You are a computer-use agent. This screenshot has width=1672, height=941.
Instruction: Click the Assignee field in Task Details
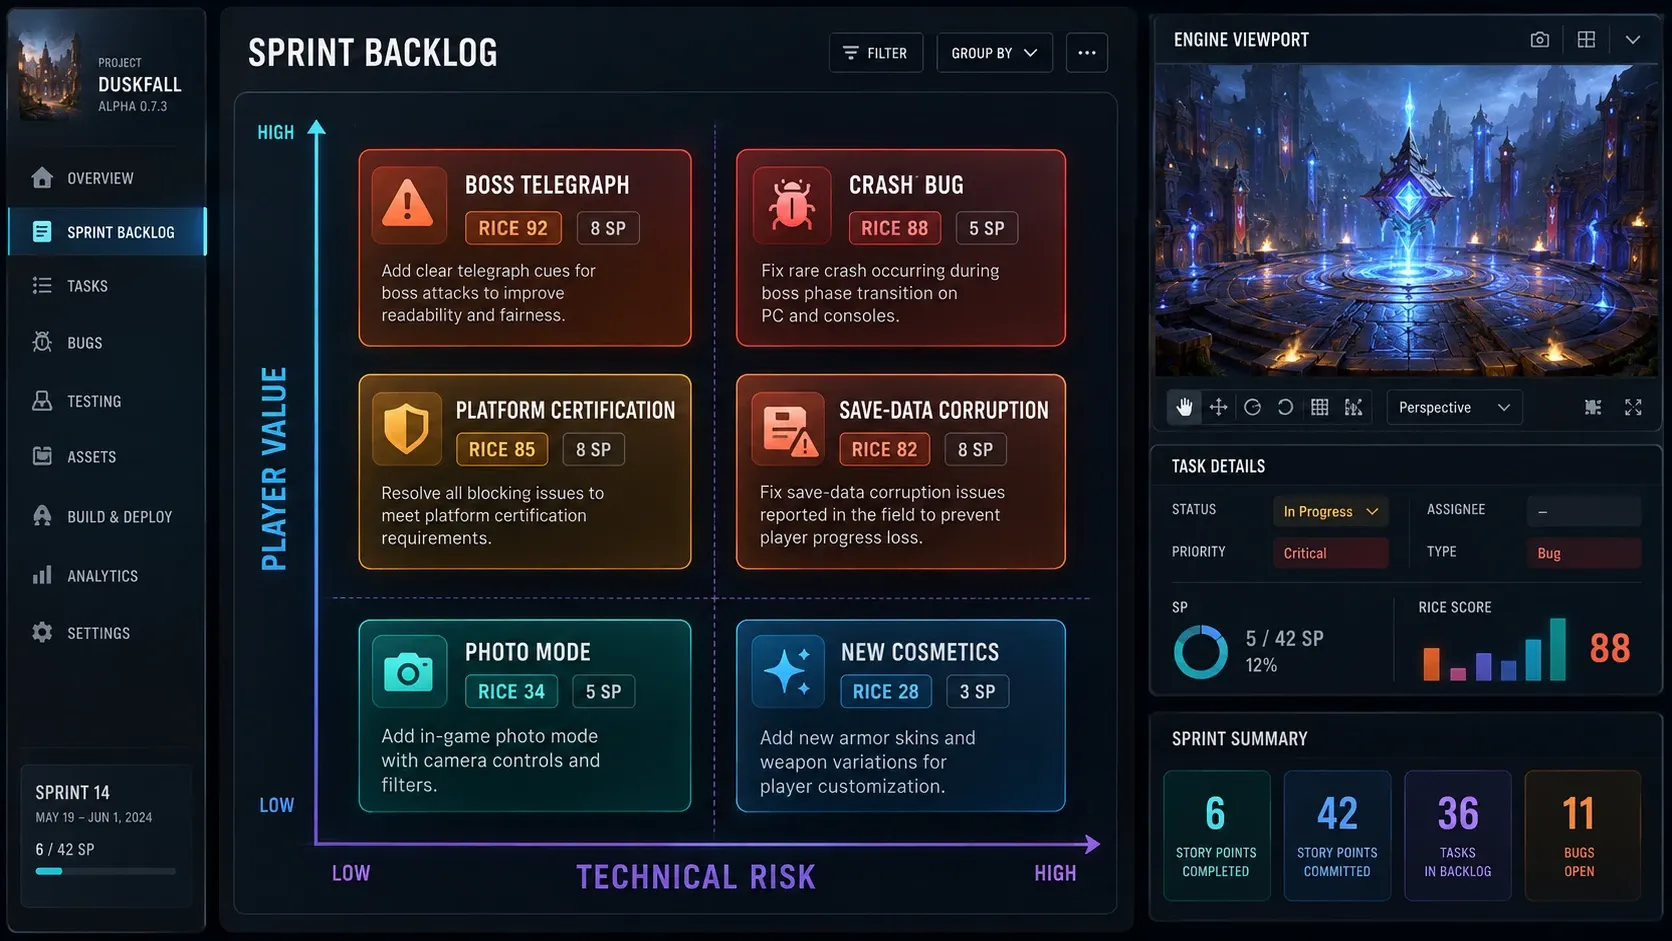click(1584, 511)
